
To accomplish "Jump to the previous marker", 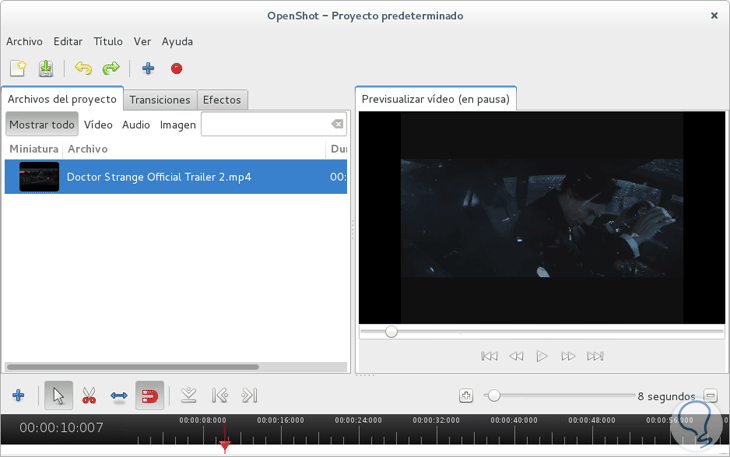I will click(219, 396).
